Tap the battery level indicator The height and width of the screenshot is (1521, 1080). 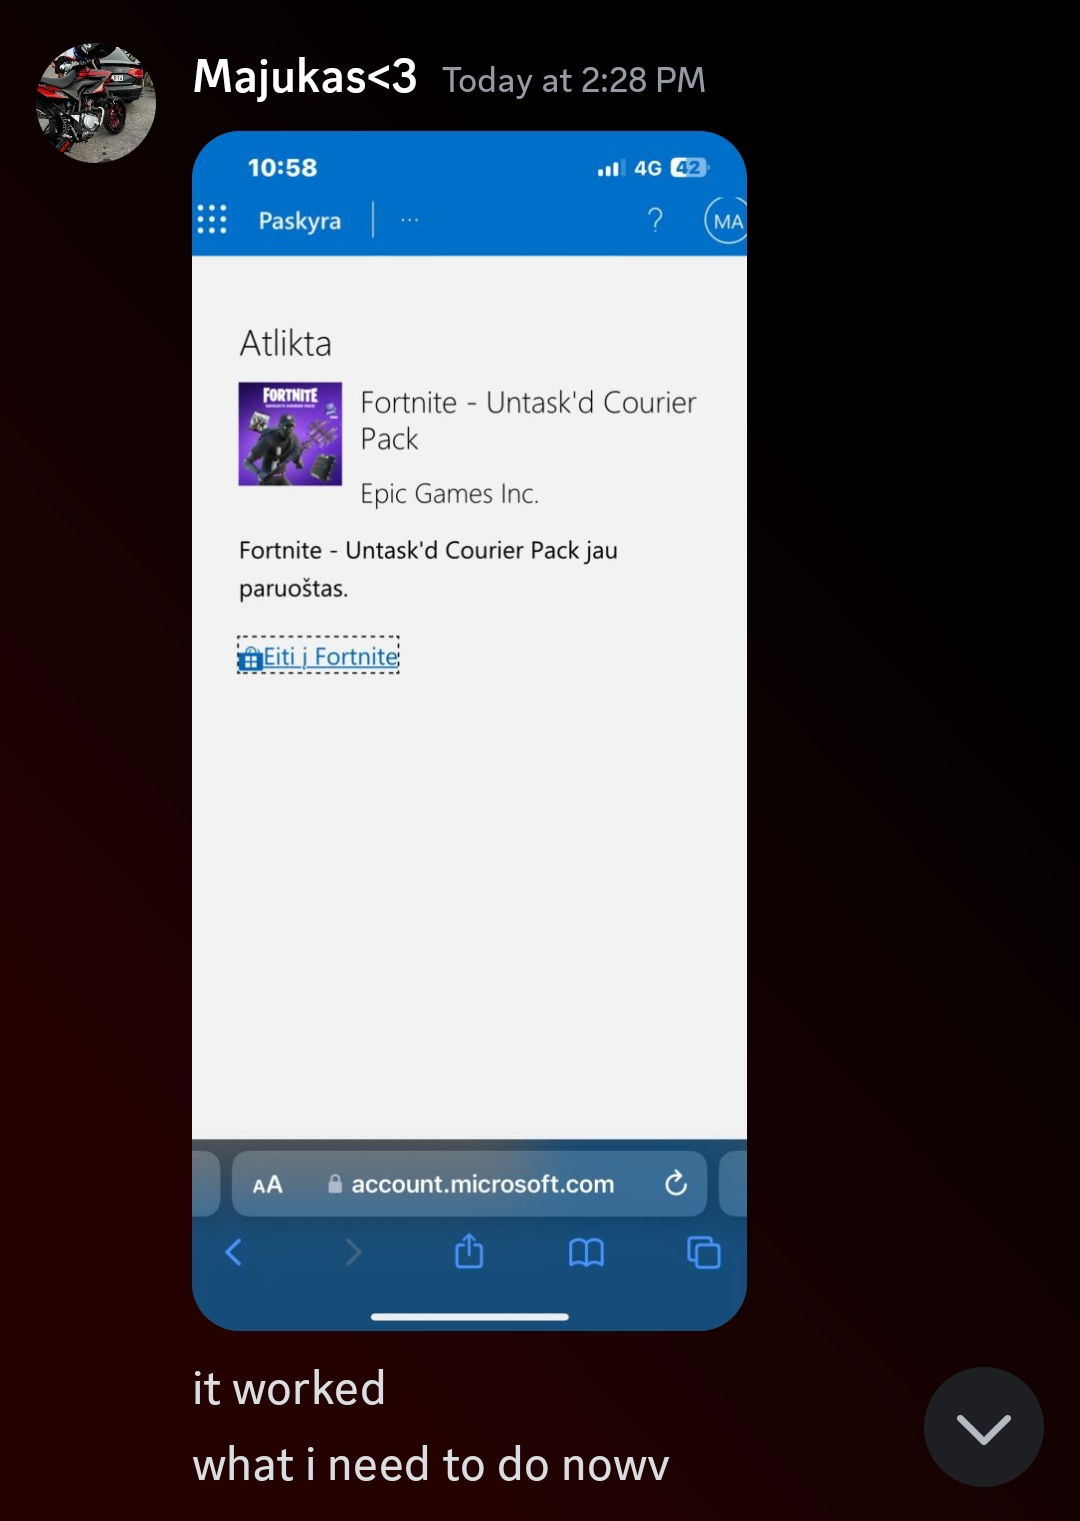690,168
